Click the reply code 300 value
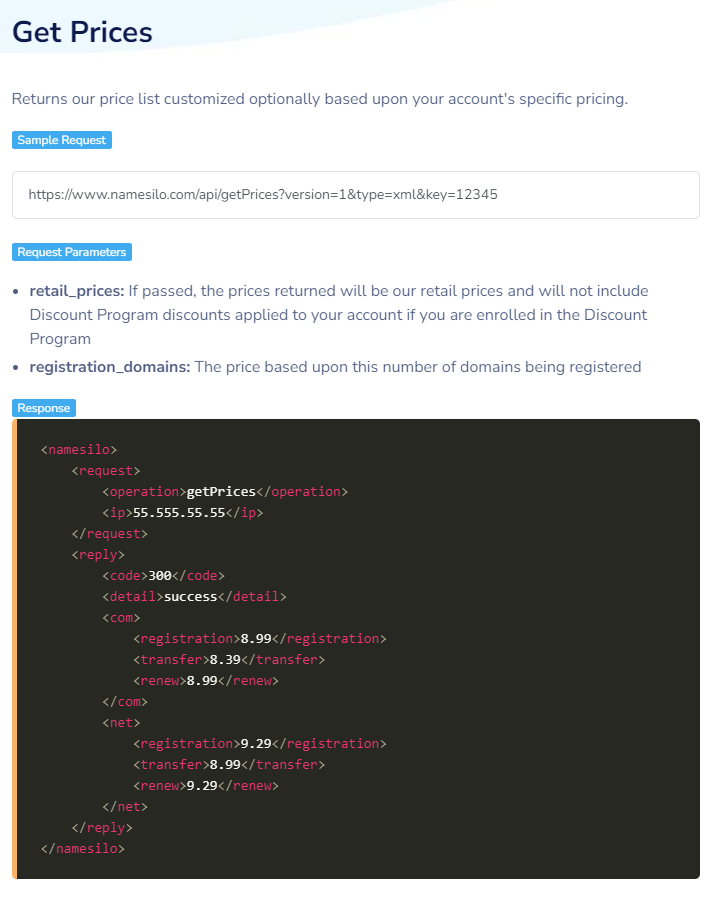The width and height of the screenshot is (724, 903). tap(160, 576)
